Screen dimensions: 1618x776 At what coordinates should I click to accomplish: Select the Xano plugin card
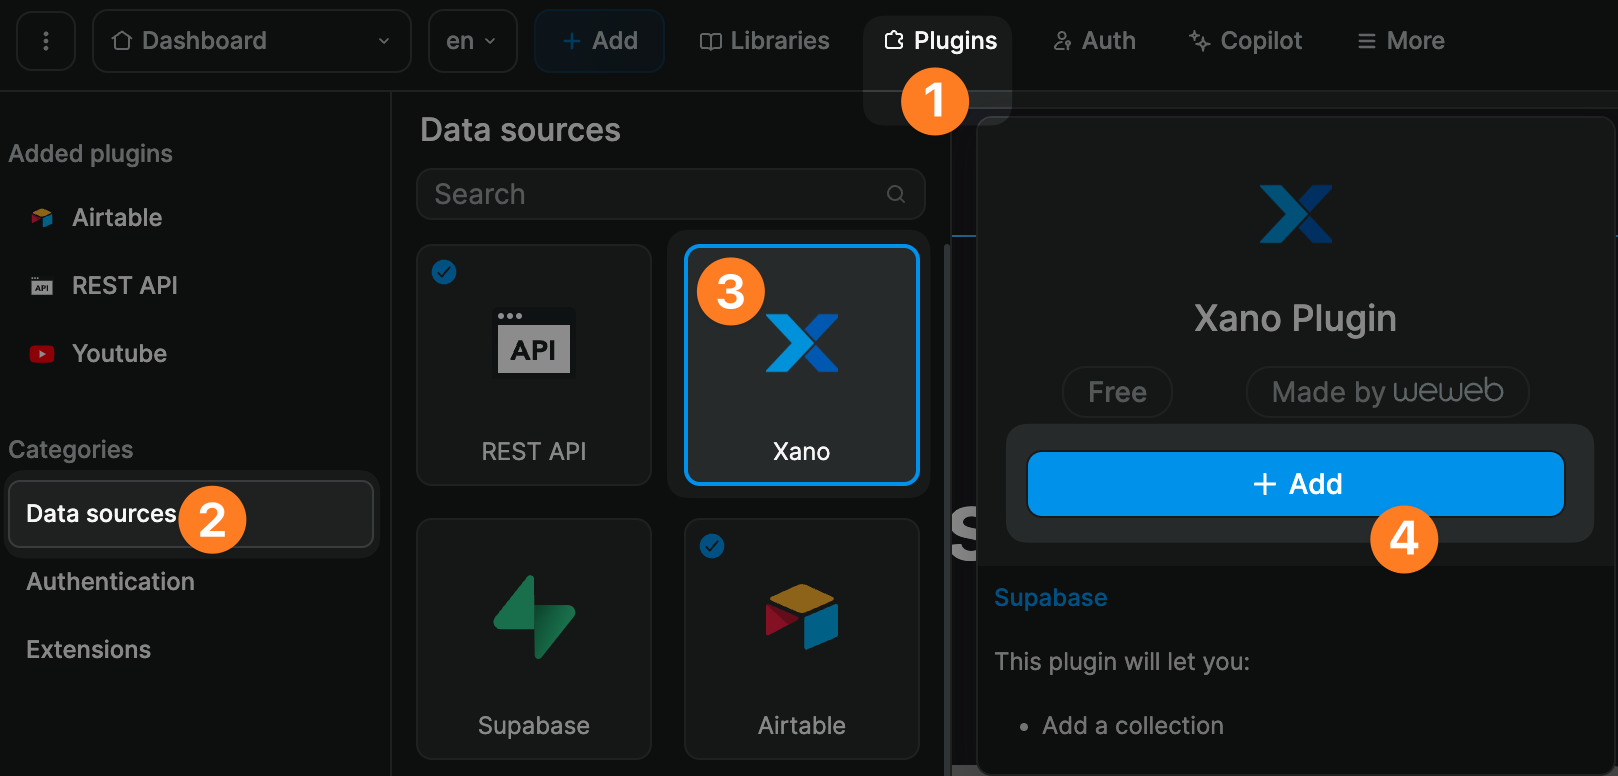[x=802, y=365]
